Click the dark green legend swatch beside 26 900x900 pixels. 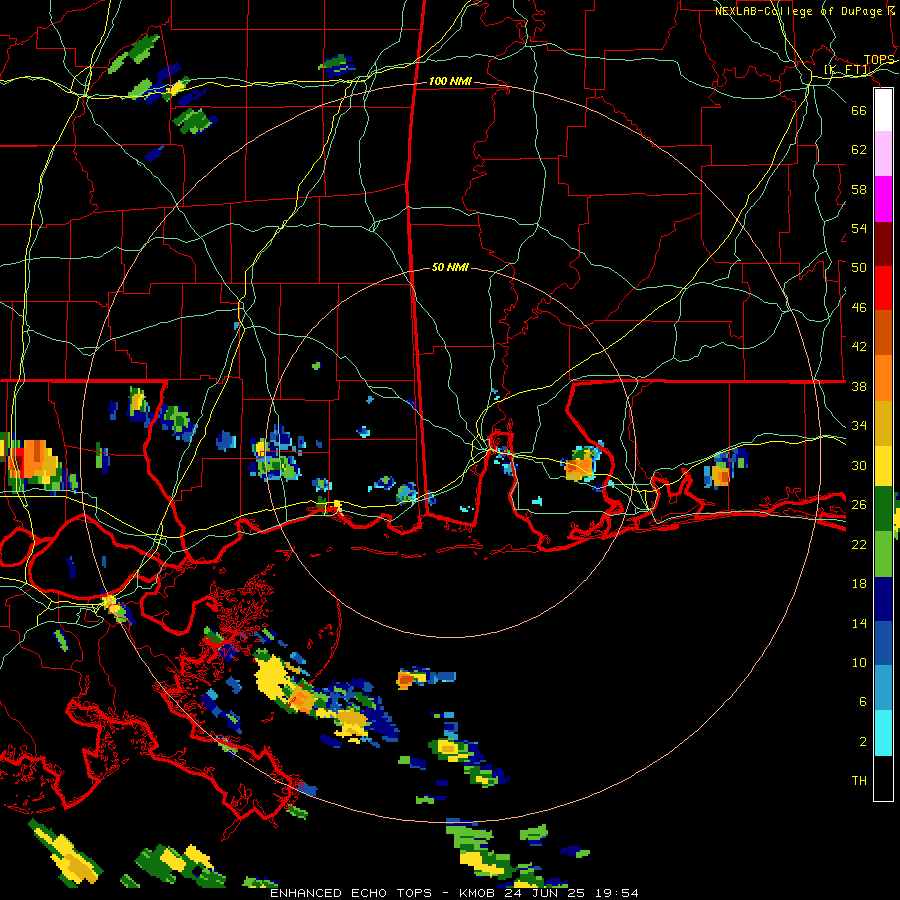point(883,508)
